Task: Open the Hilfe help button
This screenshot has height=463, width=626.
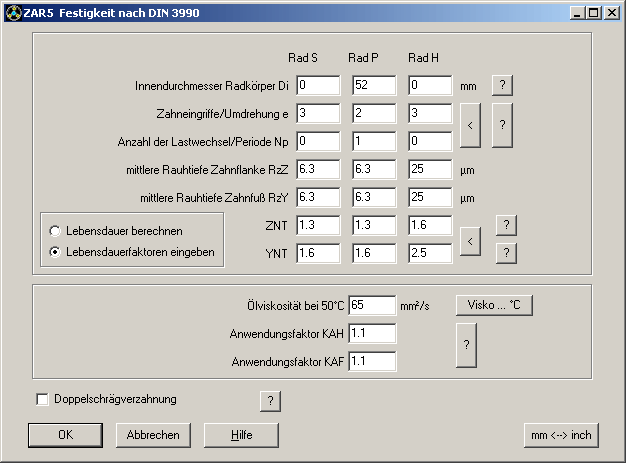Action: coord(241,435)
